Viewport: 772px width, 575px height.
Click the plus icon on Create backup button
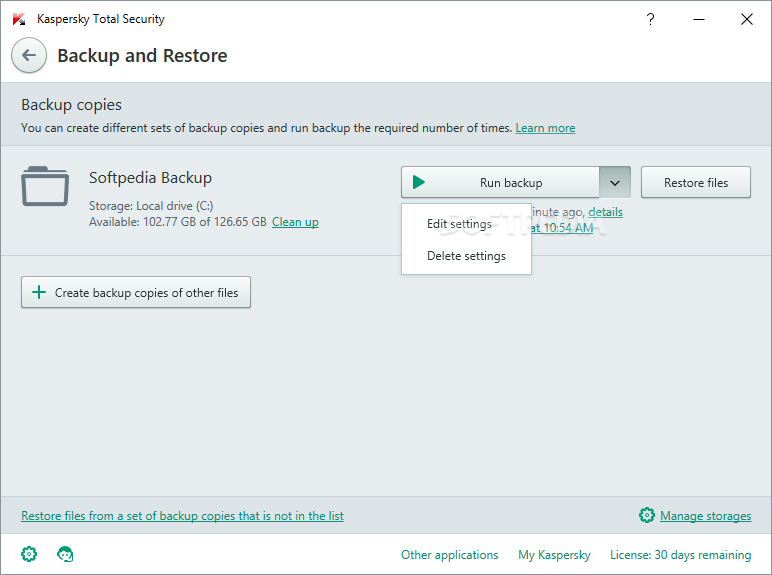click(x=39, y=292)
